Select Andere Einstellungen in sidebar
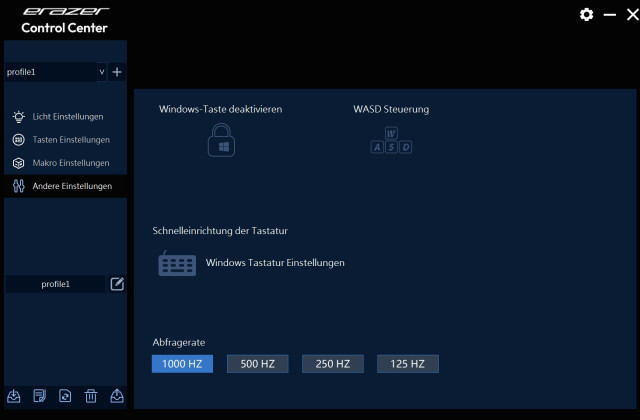This screenshot has height=420, width=640. pos(71,186)
